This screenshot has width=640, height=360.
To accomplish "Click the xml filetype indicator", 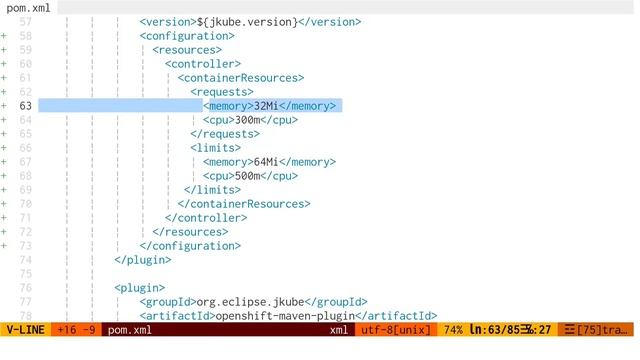I will point(339,330).
